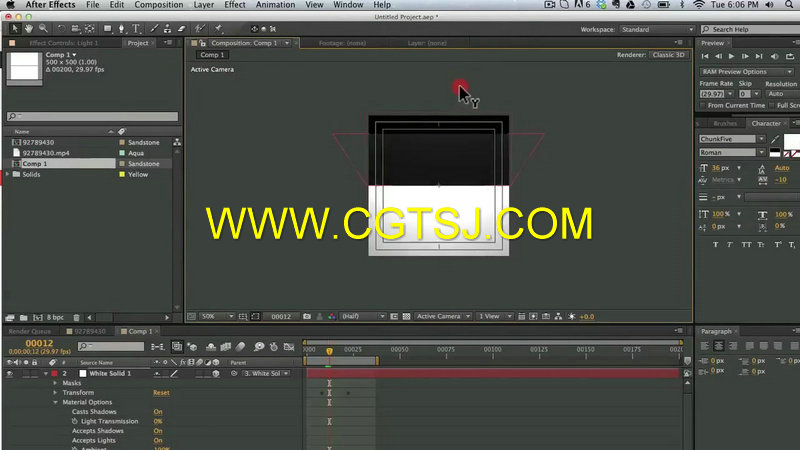800x450 pixels.
Task: Select the Eraser tool
Action: tap(181, 29)
